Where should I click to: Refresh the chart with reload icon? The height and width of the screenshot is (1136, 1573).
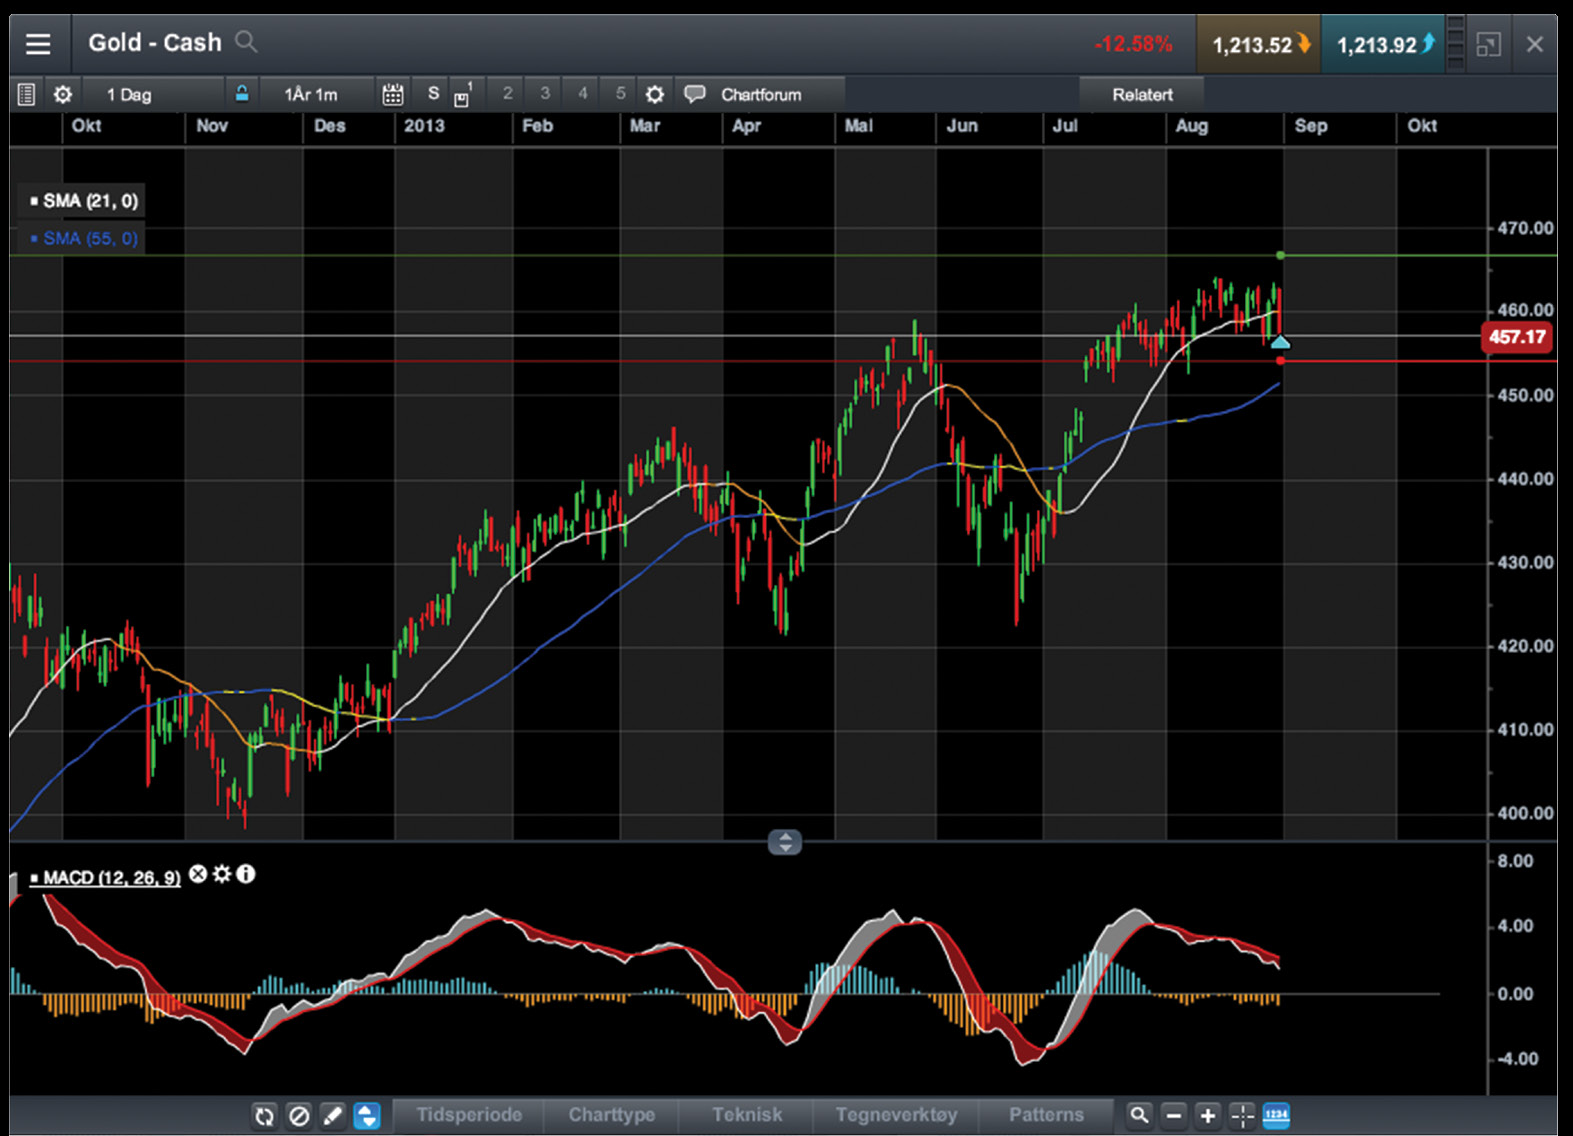pos(264,1115)
